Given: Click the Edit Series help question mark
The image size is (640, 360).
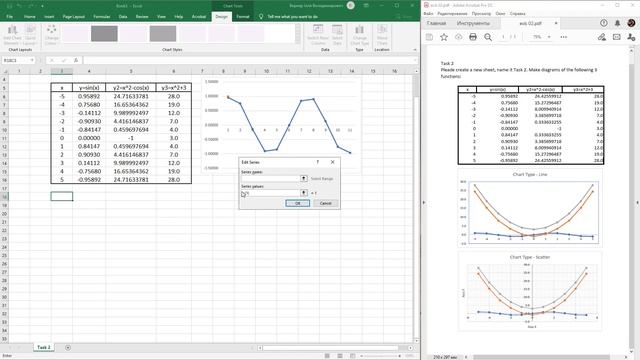Looking at the screenshot, I should coord(318,162).
